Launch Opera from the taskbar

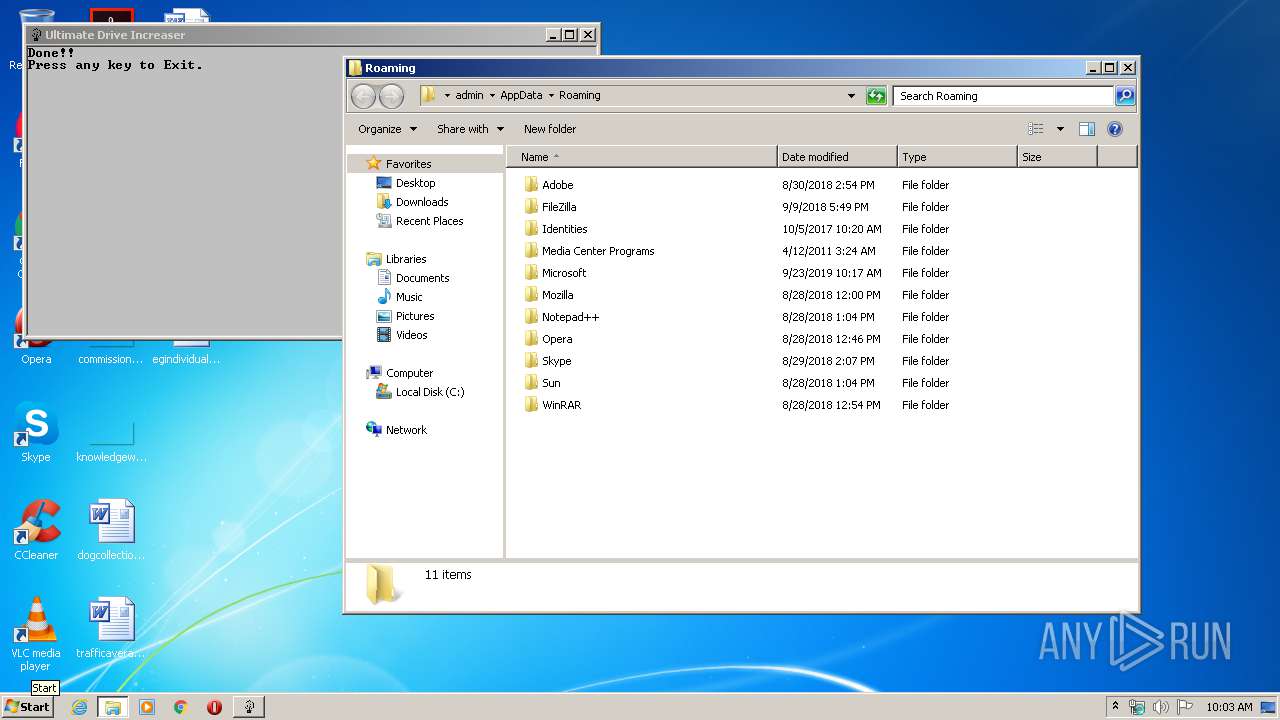[x=214, y=707]
